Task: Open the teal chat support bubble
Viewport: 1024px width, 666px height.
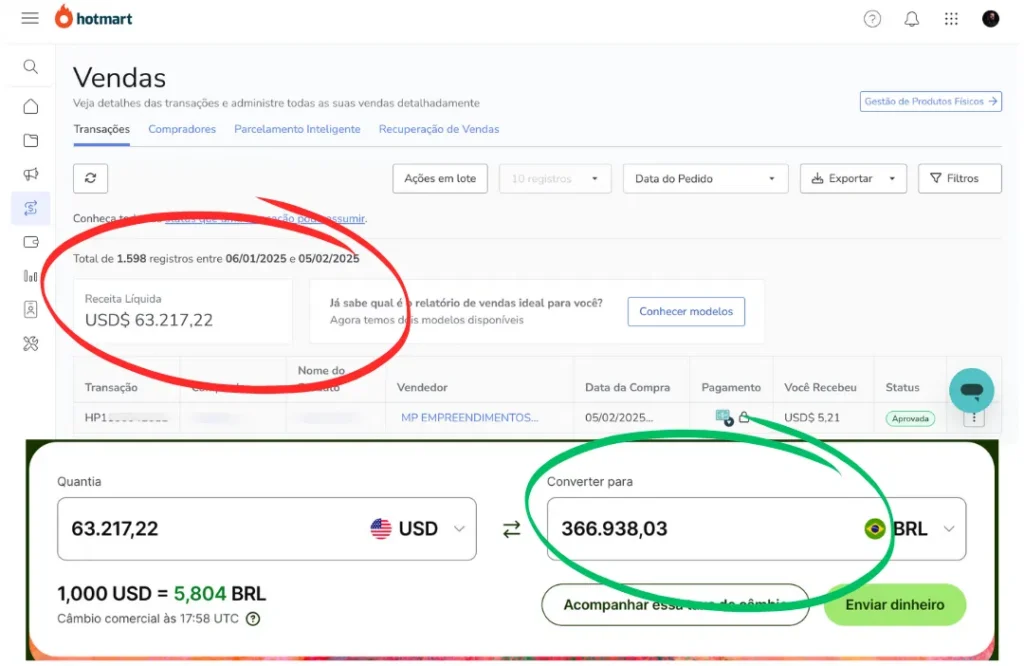Action: tap(971, 390)
